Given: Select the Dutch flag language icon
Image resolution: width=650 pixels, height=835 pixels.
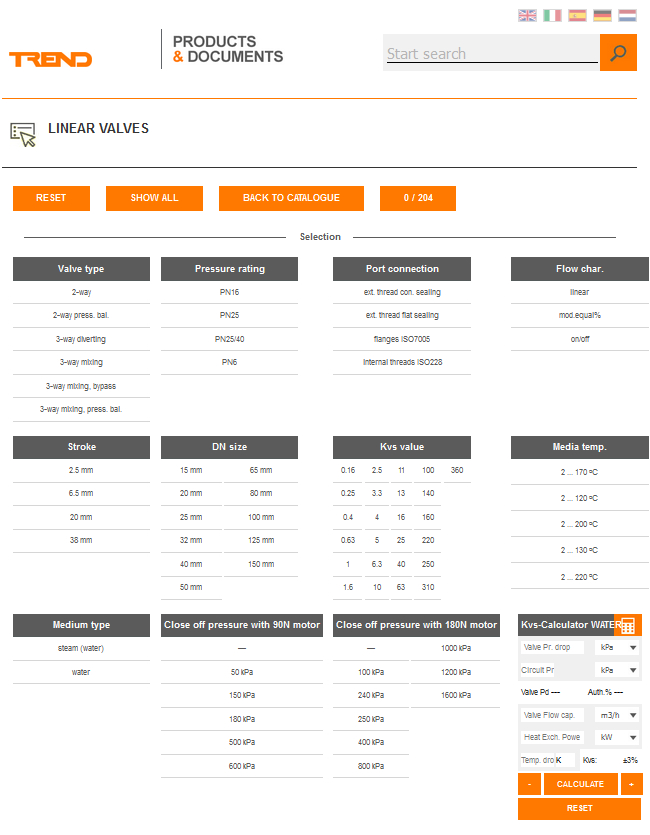Looking at the screenshot, I should tap(627, 15).
